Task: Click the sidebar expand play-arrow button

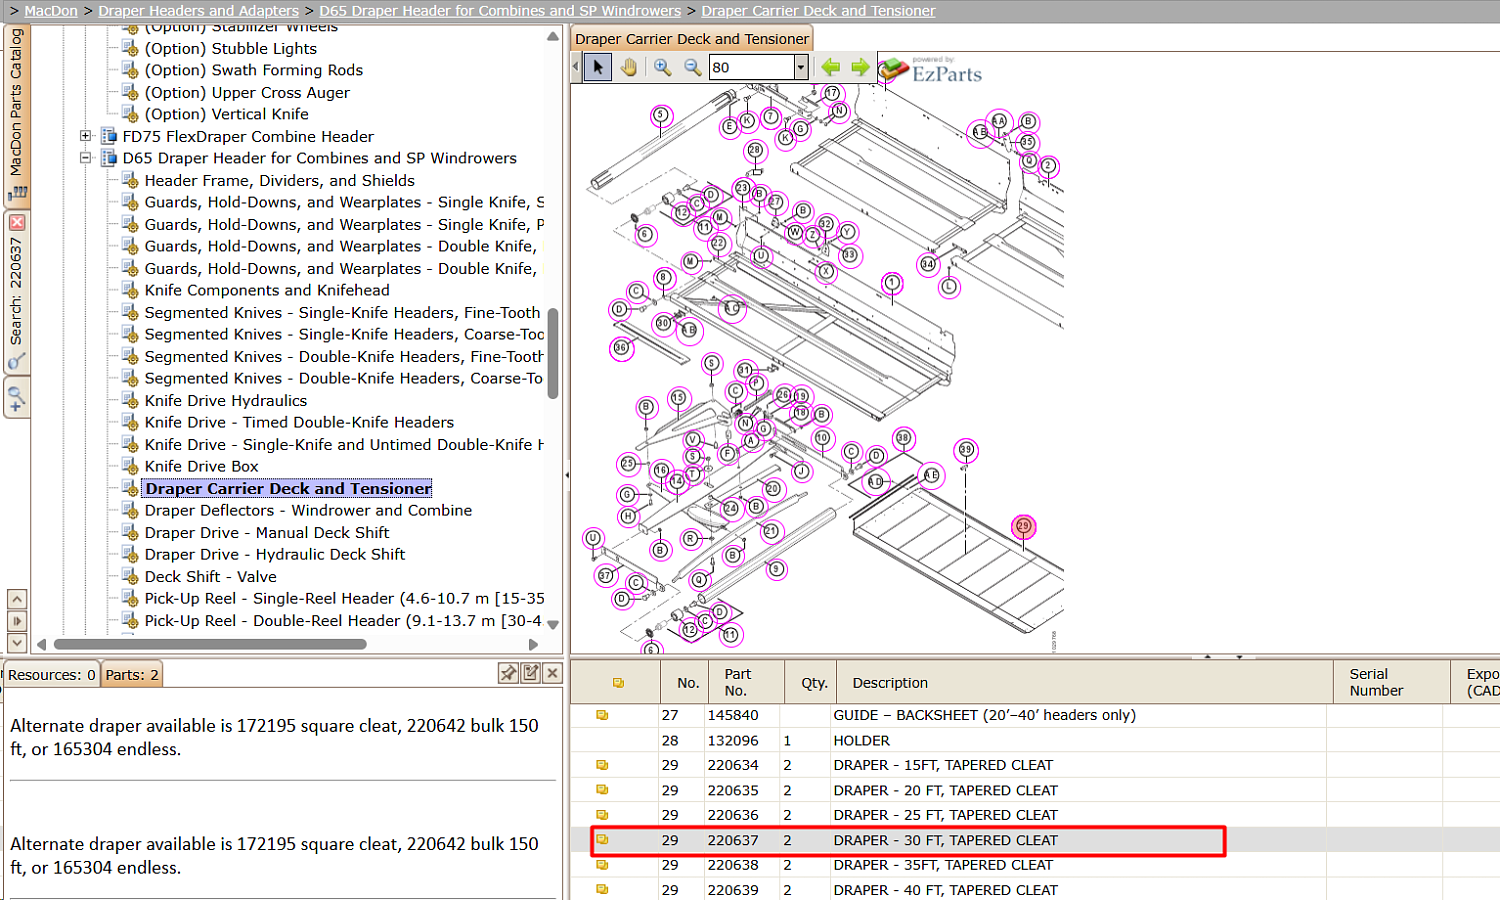Action: tap(17, 621)
